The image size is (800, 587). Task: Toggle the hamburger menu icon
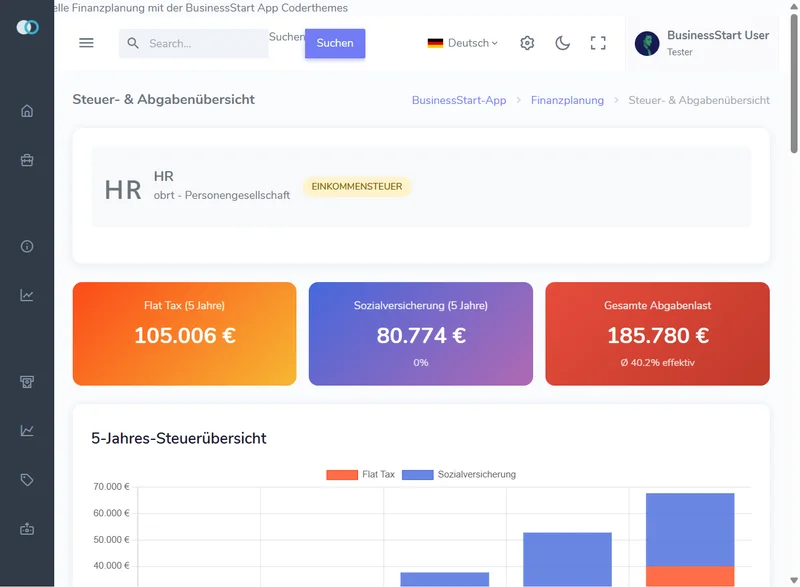click(86, 43)
